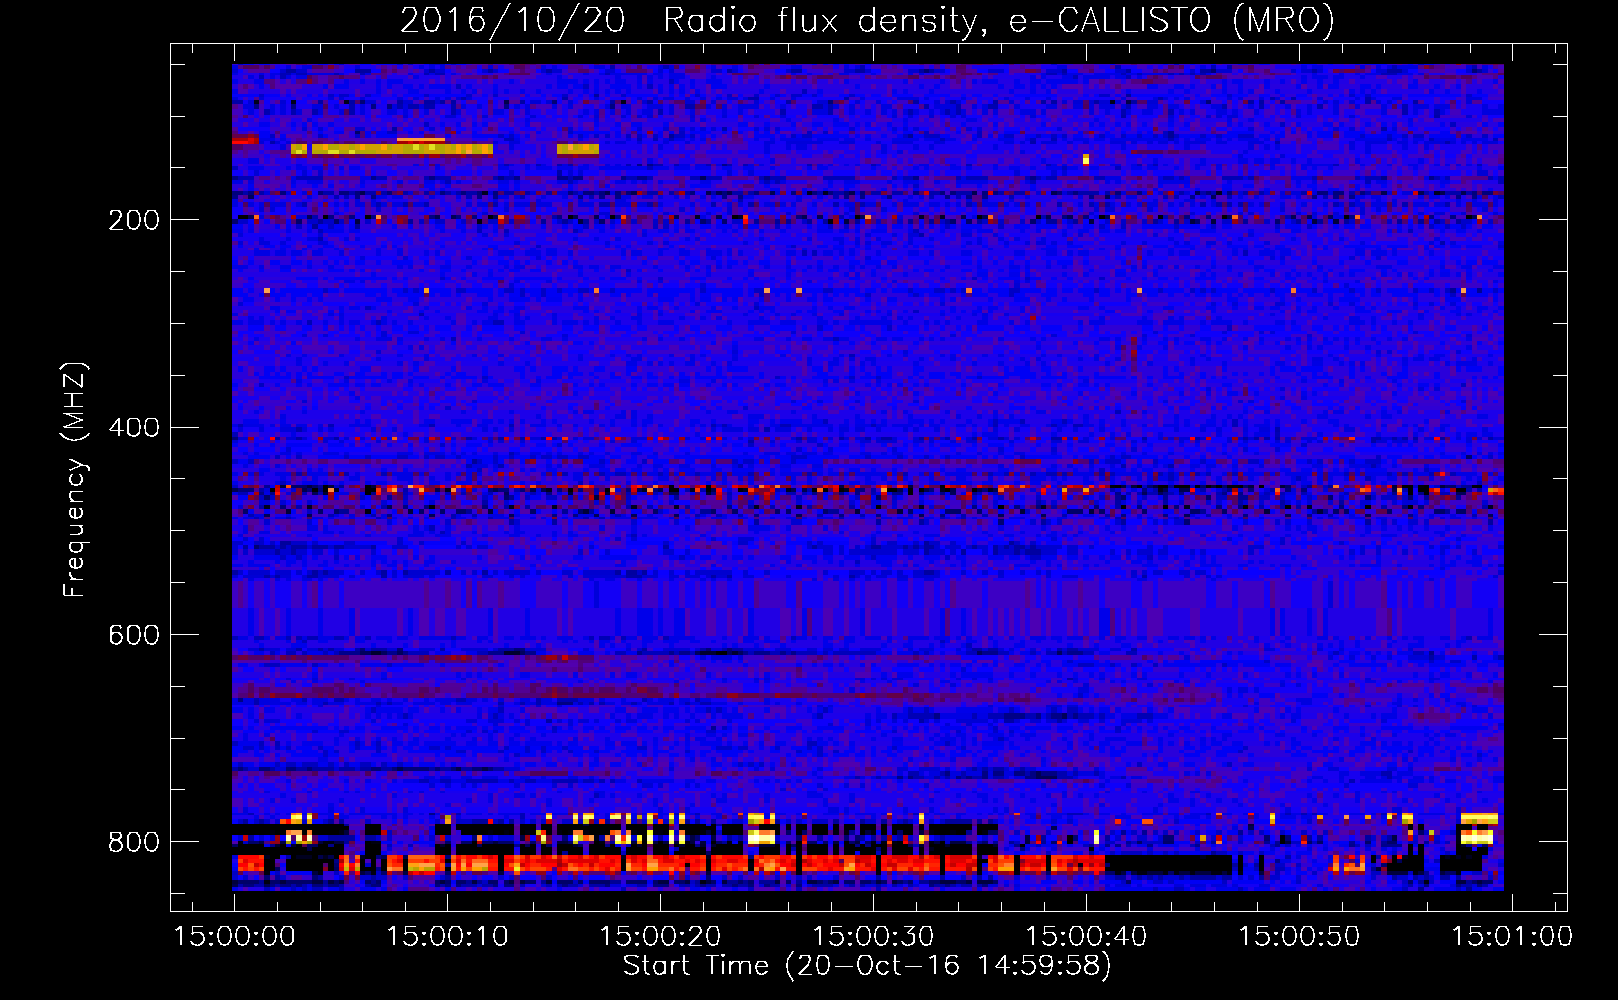Click the 15:00:30 time tick label
The width and height of the screenshot is (1618, 1000).
pos(873,937)
